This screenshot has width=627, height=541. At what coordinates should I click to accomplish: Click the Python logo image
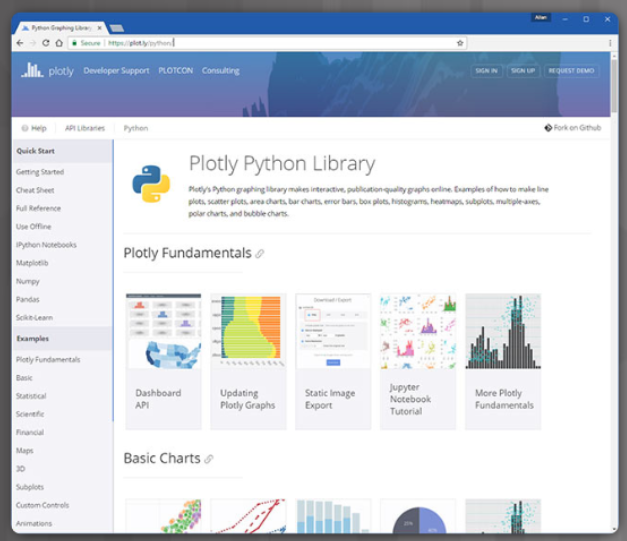pos(151,184)
